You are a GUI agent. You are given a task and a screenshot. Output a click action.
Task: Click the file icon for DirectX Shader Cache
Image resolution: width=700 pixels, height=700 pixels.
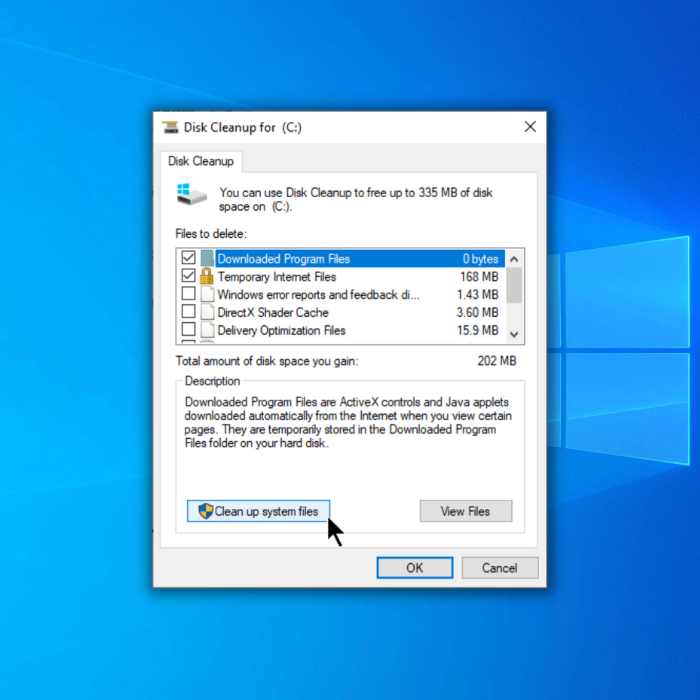pos(207,312)
